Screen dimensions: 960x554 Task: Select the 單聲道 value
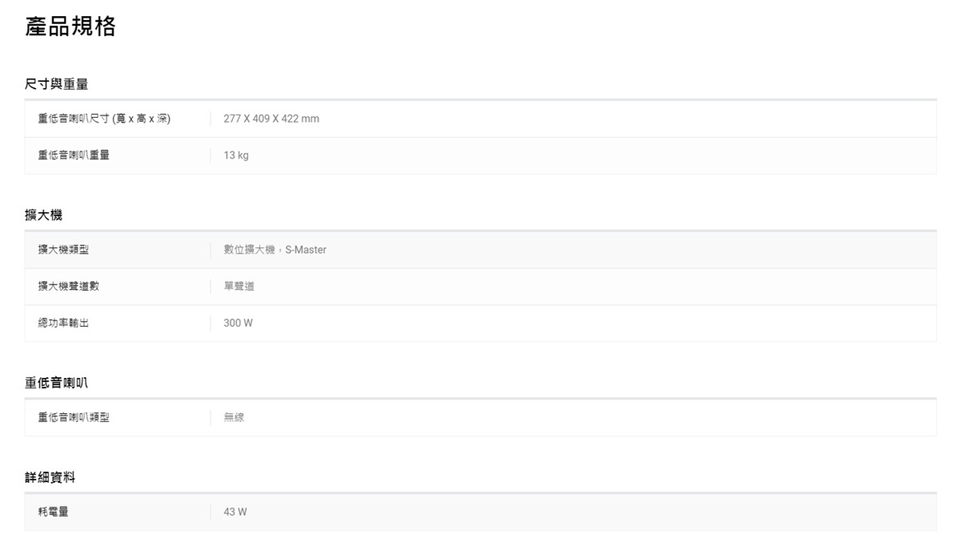pyautogui.click(x=239, y=286)
